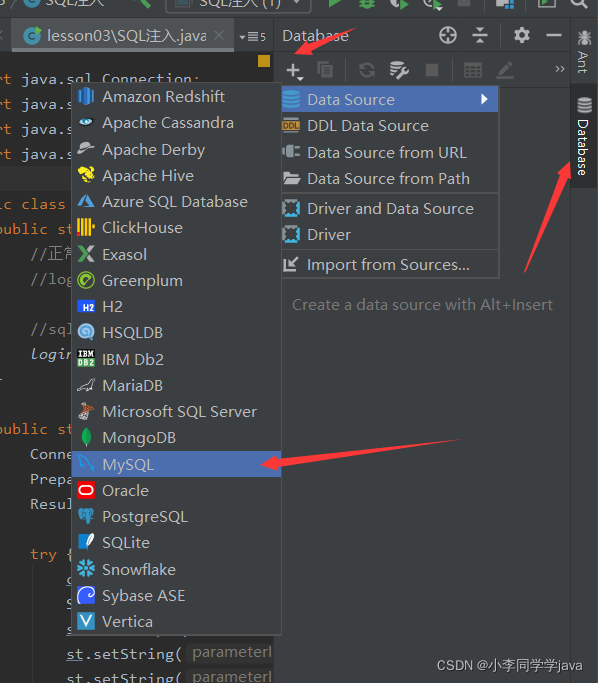
Task: Select SQLite data source
Action: pos(176,543)
